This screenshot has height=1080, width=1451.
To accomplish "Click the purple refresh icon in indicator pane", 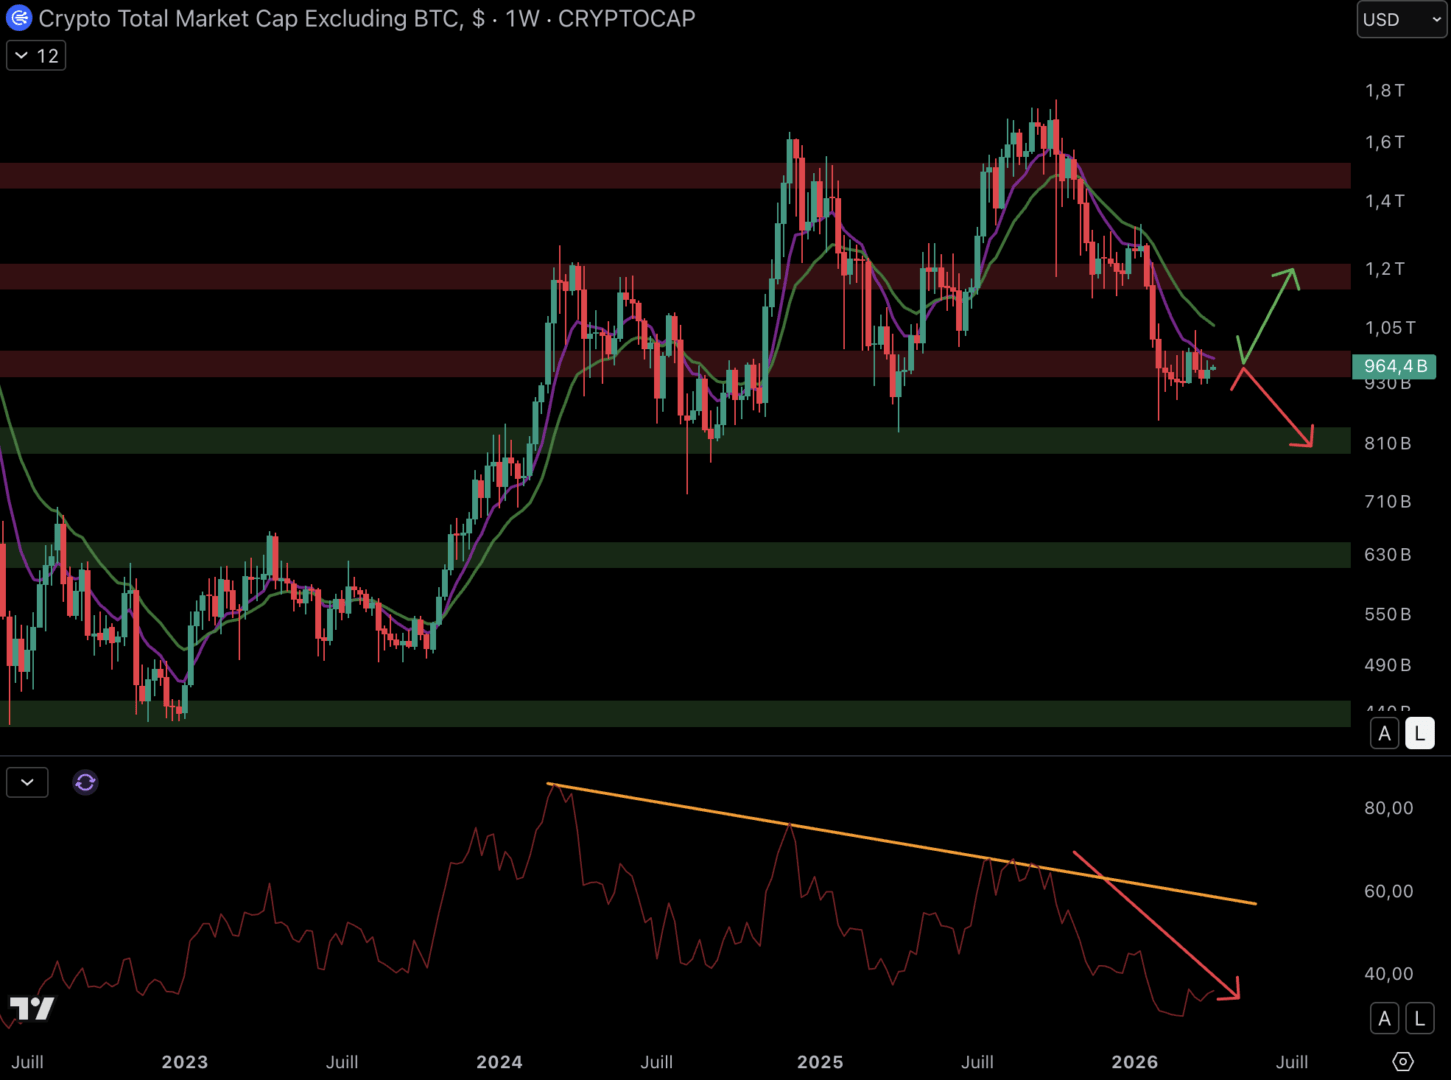I will (85, 782).
